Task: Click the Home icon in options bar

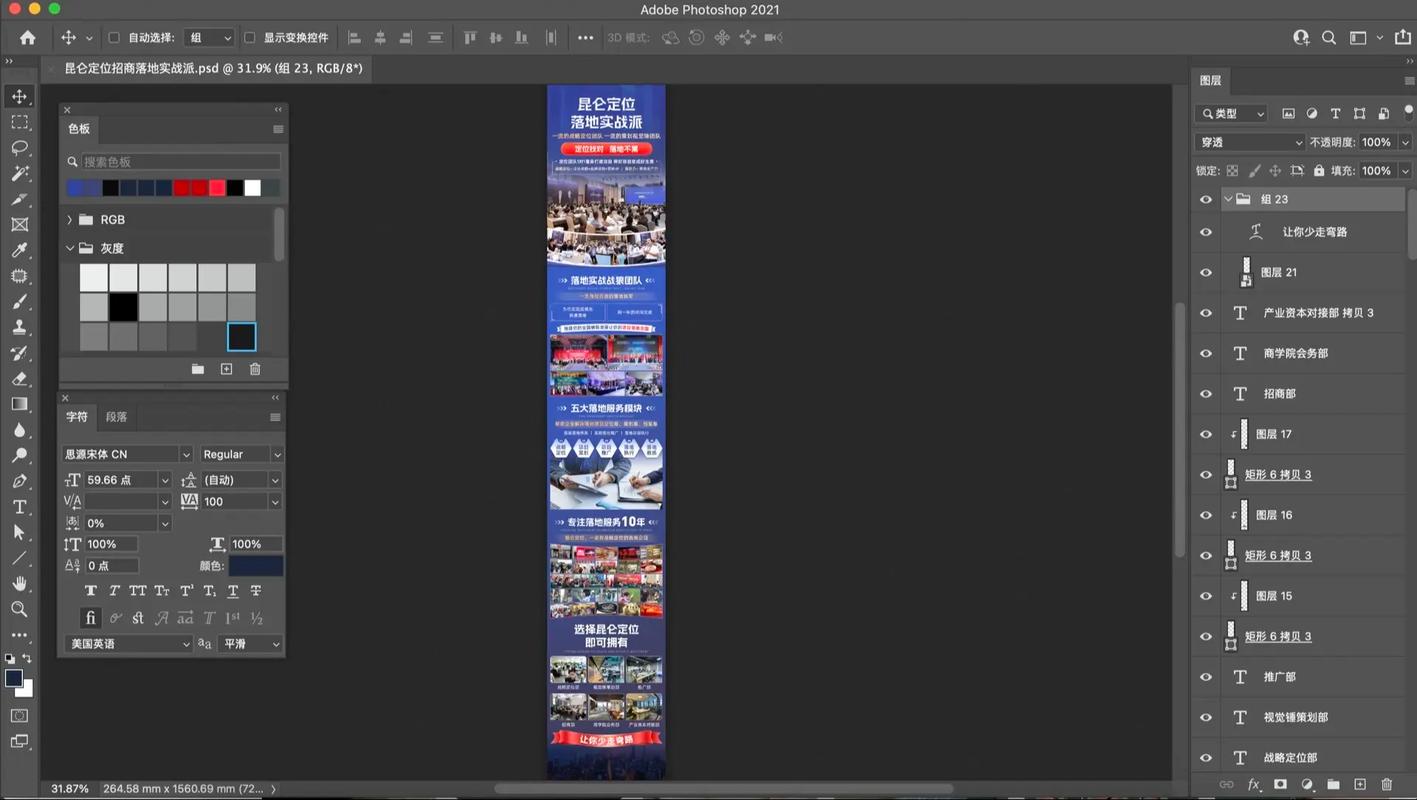Action: [x=27, y=38]
